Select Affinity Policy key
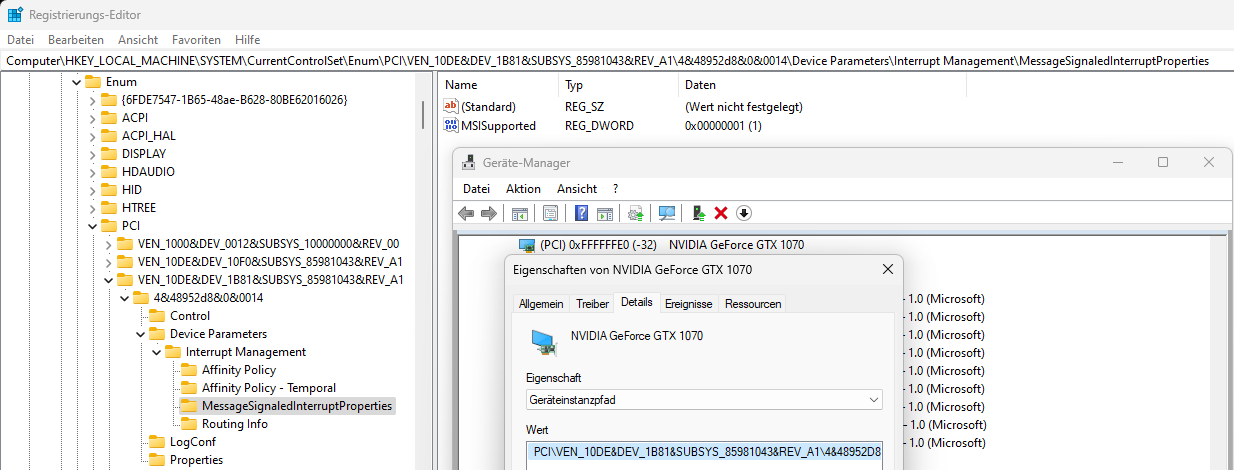This screenshot has width=1234, height=470. [x=238, y=369]
